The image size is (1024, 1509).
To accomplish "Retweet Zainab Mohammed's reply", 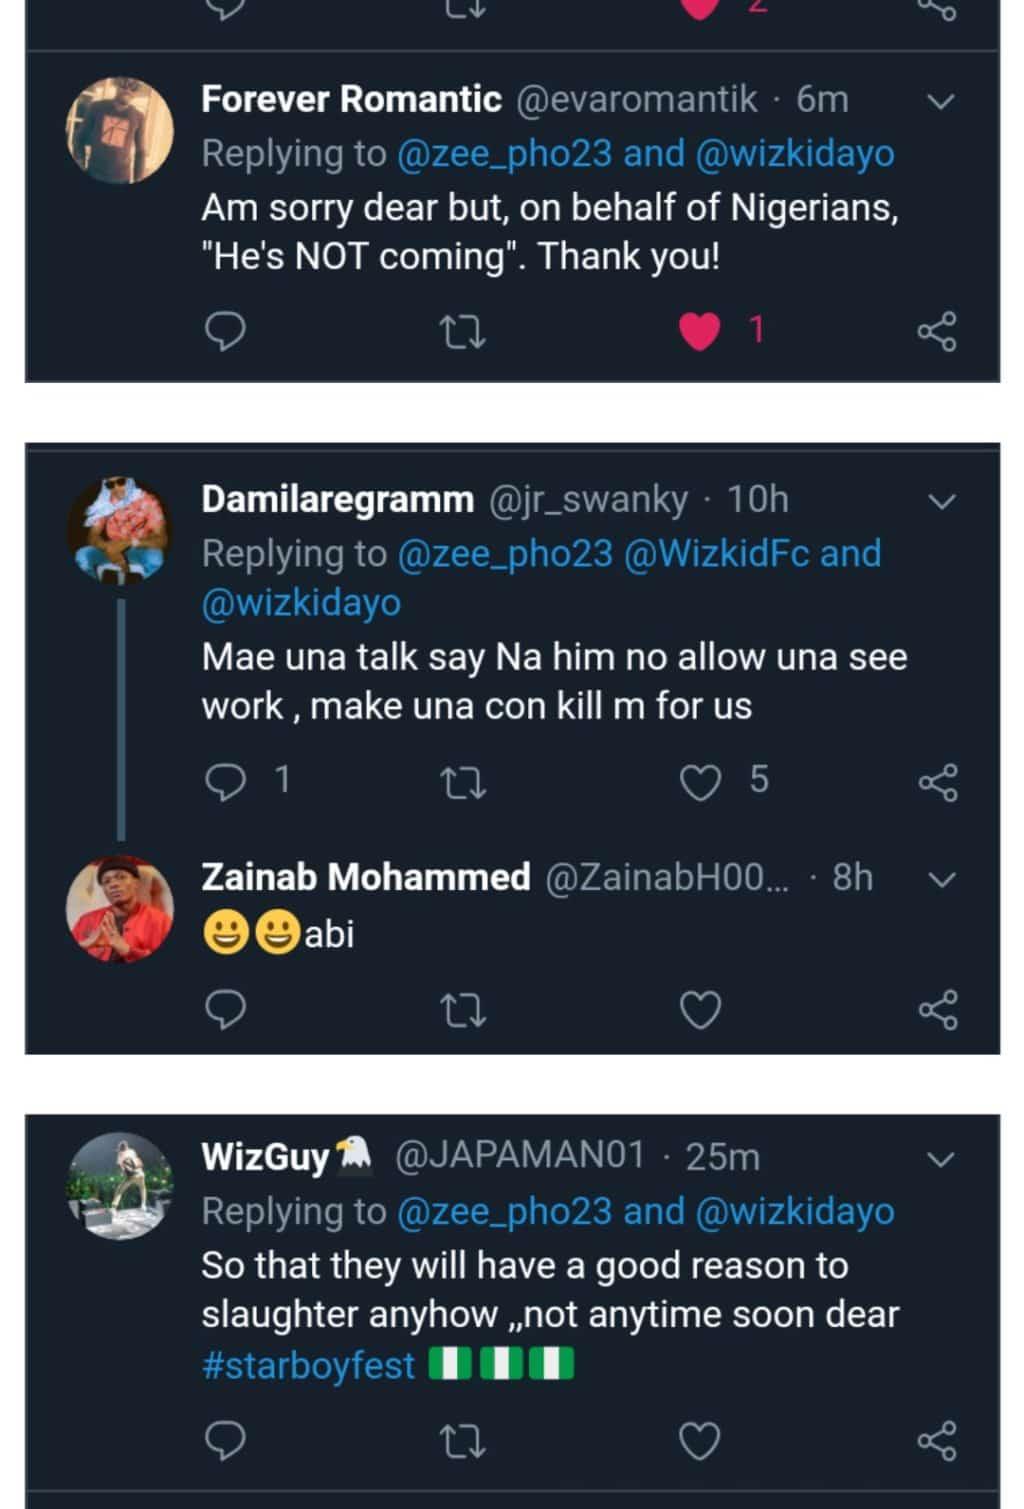I will tap(464, 1011).
